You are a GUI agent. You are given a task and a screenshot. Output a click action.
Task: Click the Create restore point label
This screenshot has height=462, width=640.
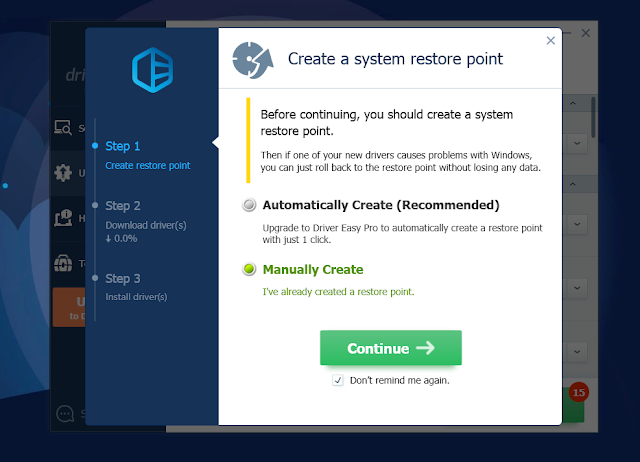pos(148,165)
